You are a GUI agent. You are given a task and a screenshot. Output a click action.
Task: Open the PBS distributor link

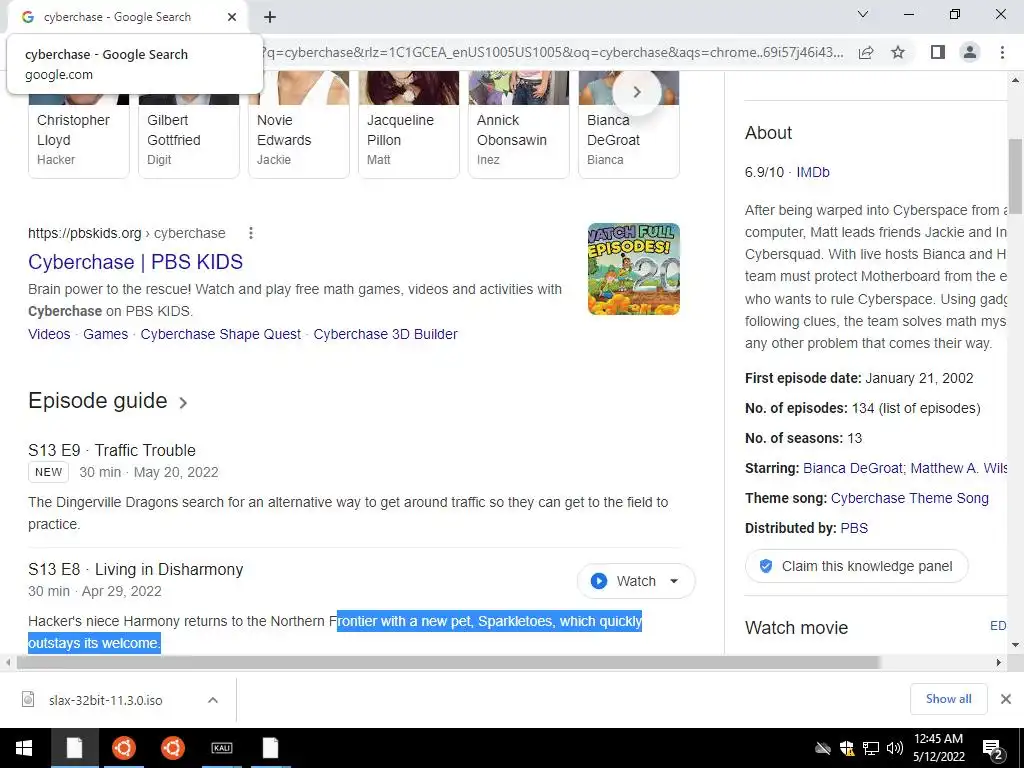(x=854, y=528)
